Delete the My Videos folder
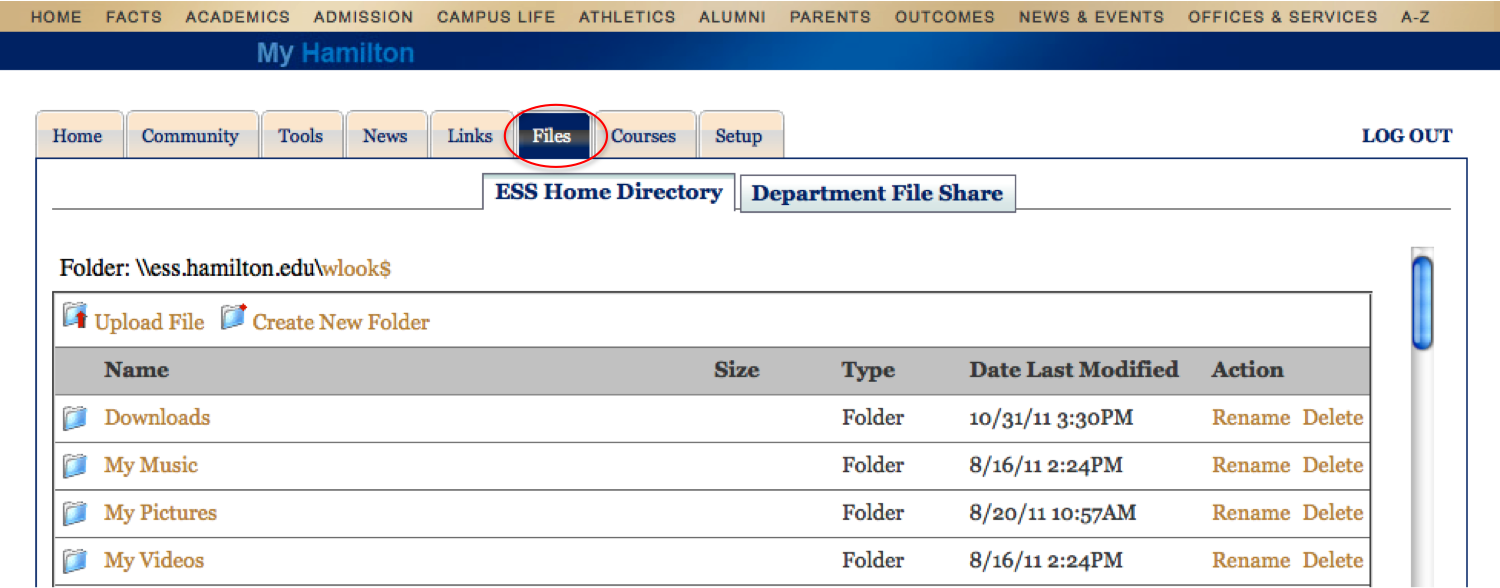Image resolution: width=1500 pixels, height=588 pixels. coord(1333,560)
